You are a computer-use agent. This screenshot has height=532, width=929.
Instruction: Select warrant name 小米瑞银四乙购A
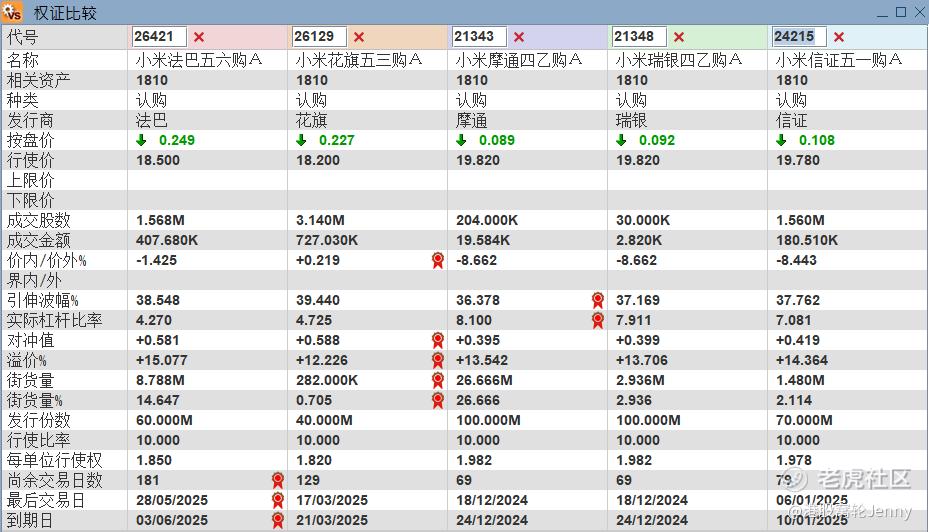coord(679,60)
